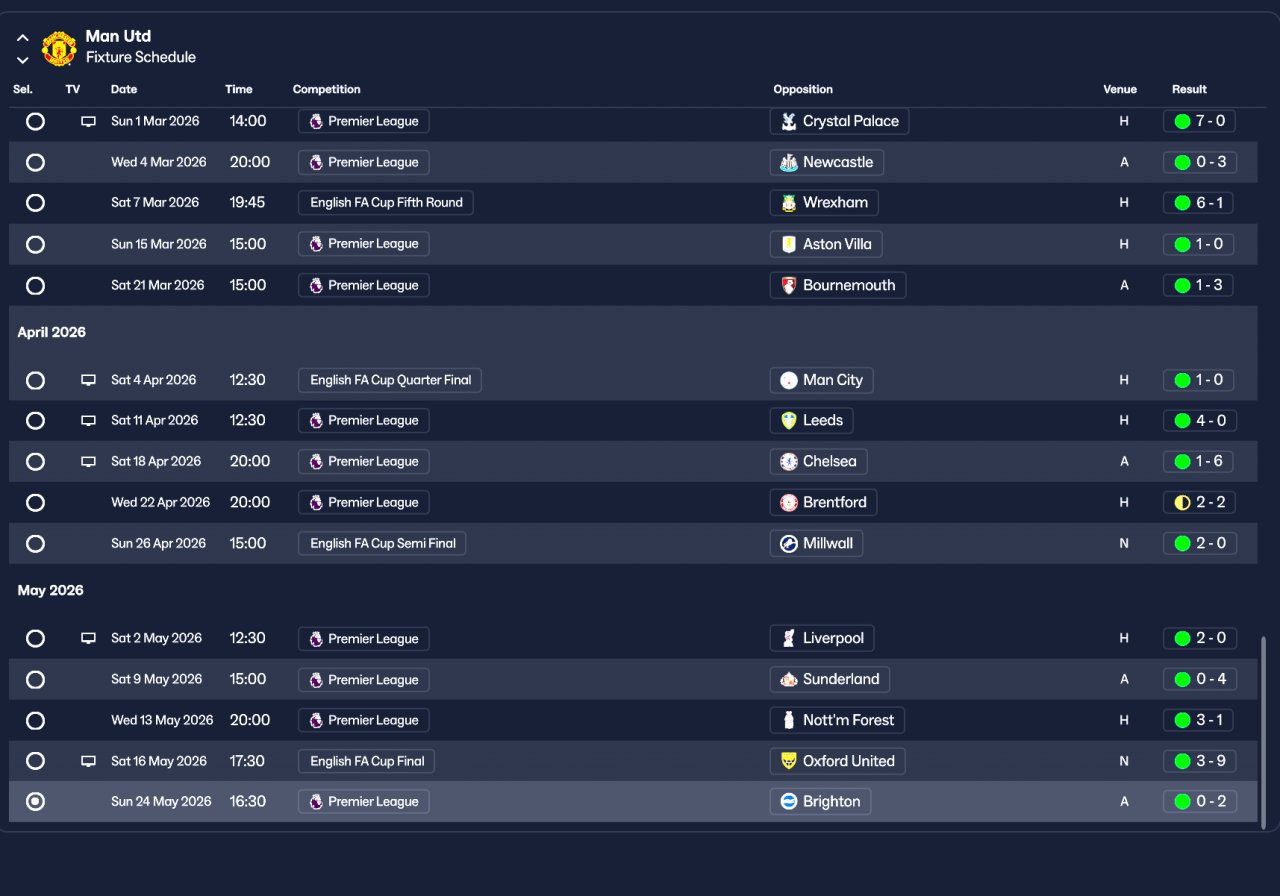
Task: Click the selected radio button in the Brighton row
Action: click(x=35, y=801)
